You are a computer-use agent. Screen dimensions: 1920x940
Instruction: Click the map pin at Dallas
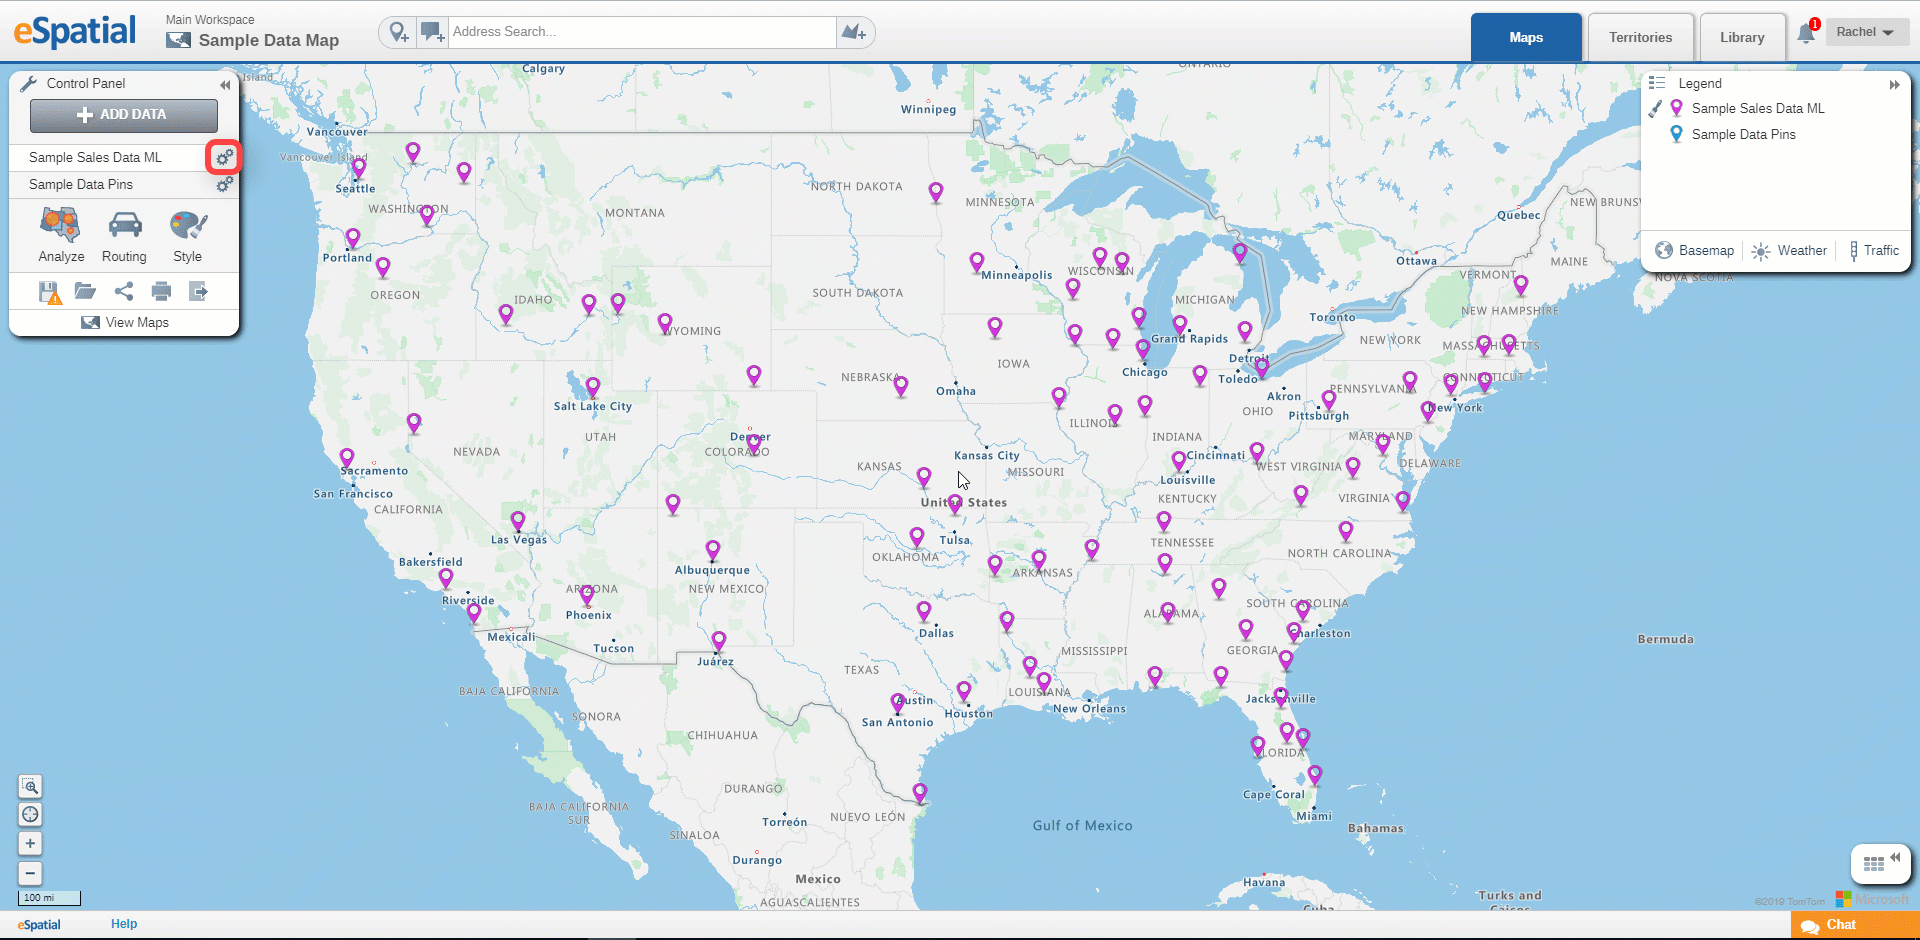coord(923,610)
